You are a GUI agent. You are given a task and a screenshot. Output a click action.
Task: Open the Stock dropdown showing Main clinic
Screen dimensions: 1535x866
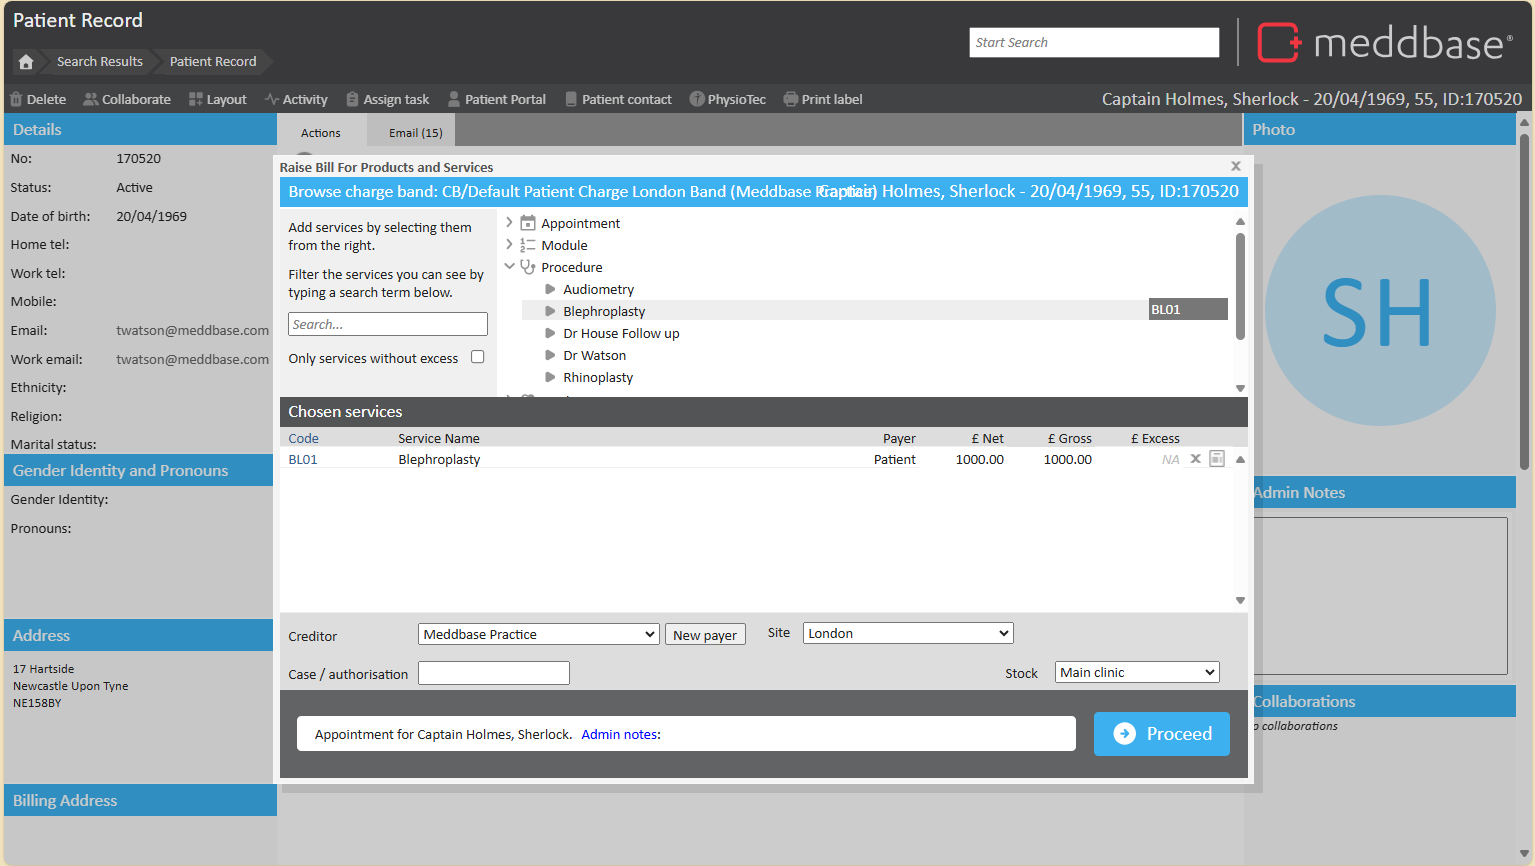pos(1136,673)
